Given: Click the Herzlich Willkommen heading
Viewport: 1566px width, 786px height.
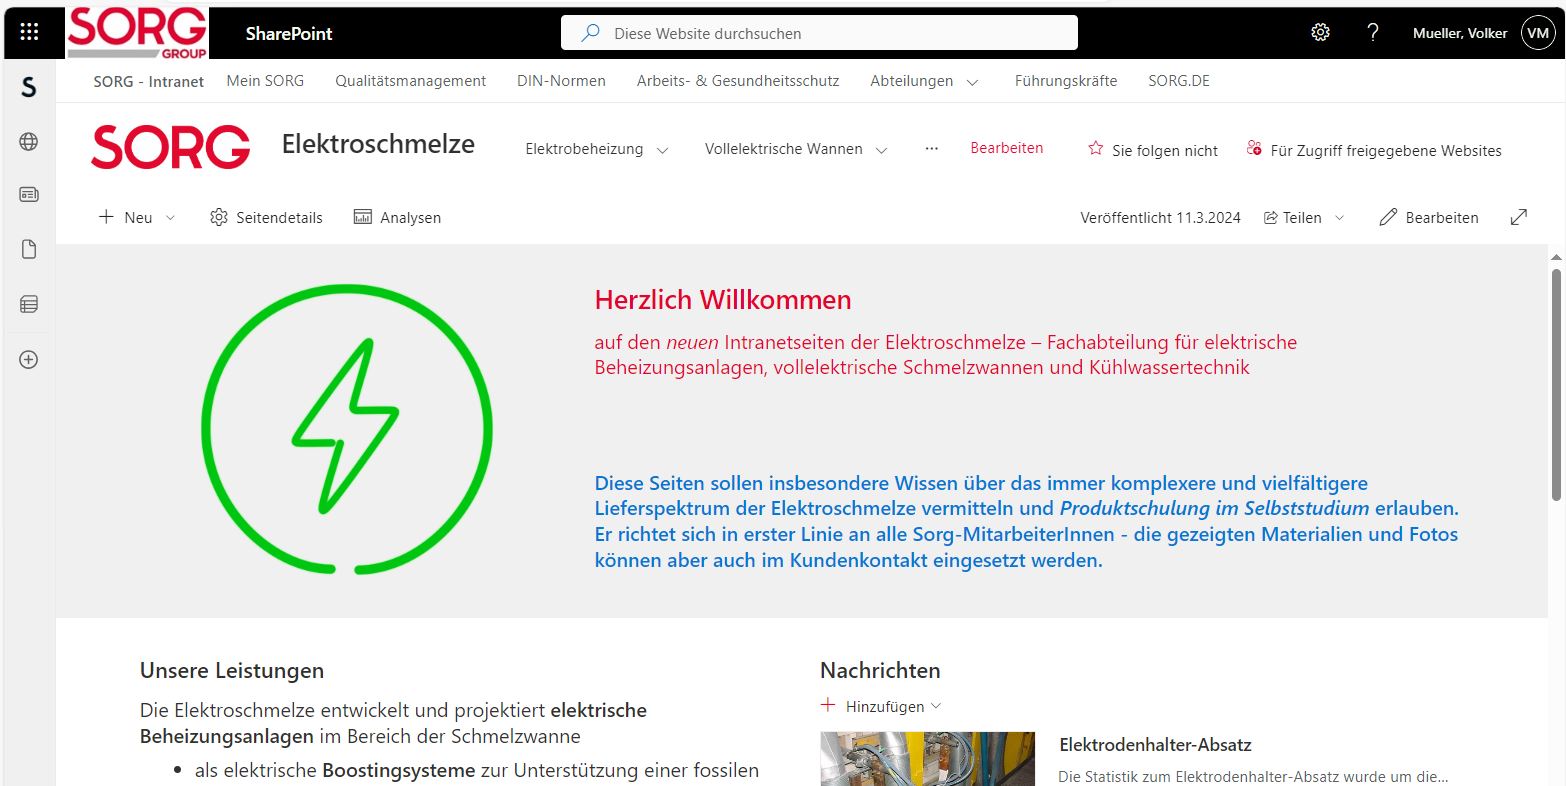Looking at the screenshot, I should 723,299.
